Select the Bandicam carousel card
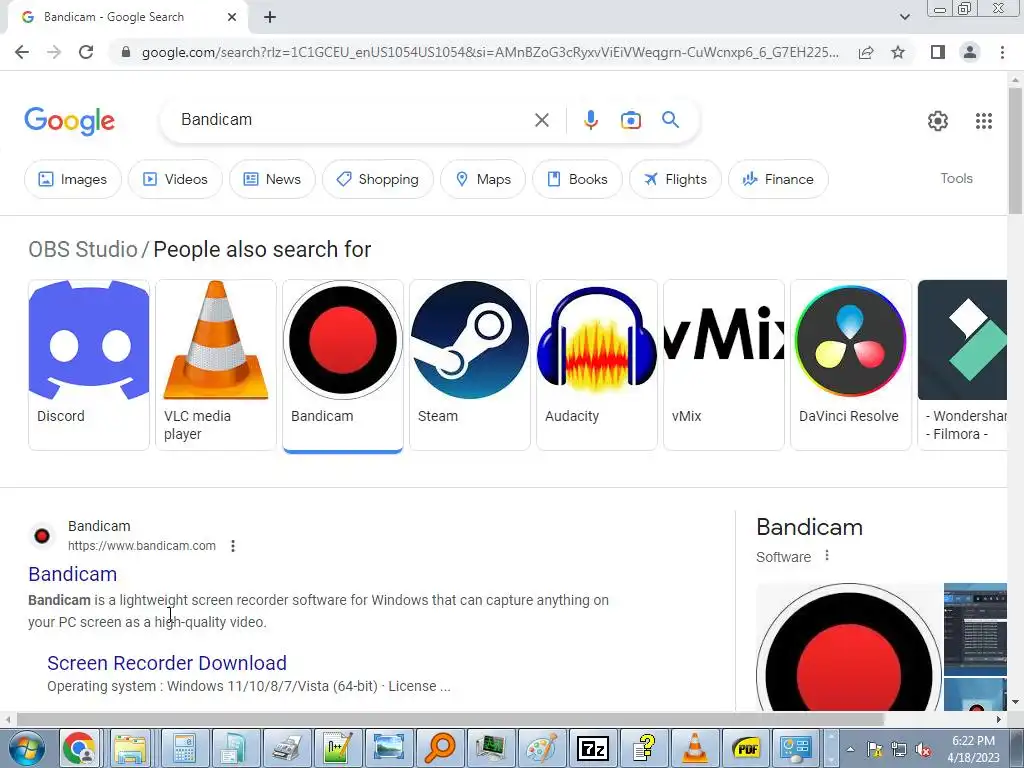Viewport: 1024px width, 768px height. coord(343,364)
